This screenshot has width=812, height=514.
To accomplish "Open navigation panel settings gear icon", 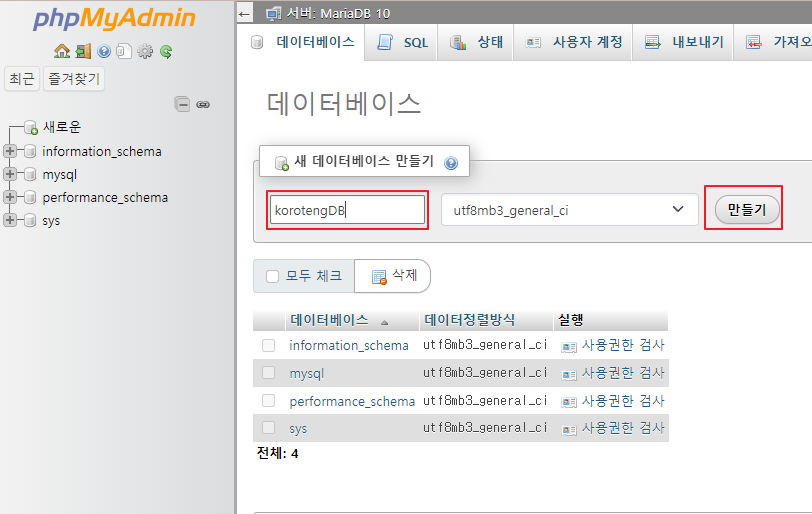I will point(145,51).
